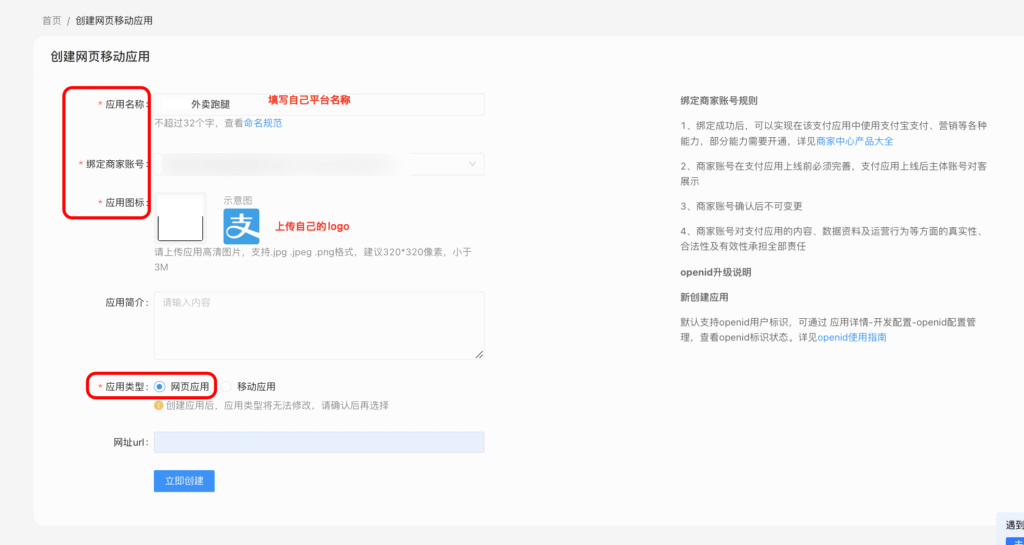Click into the 应用简介 text area

point(318,325)
